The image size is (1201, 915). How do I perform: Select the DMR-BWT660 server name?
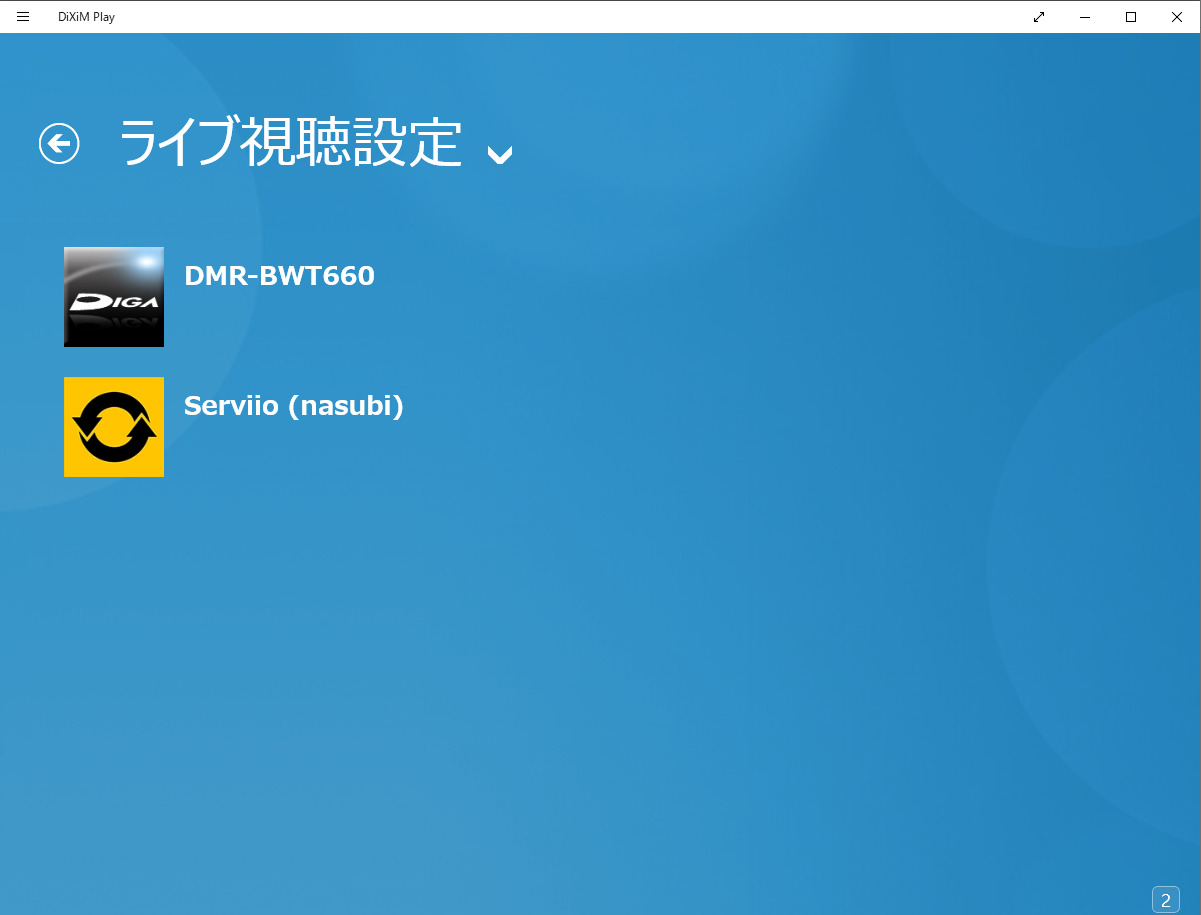tap(279, 276)
